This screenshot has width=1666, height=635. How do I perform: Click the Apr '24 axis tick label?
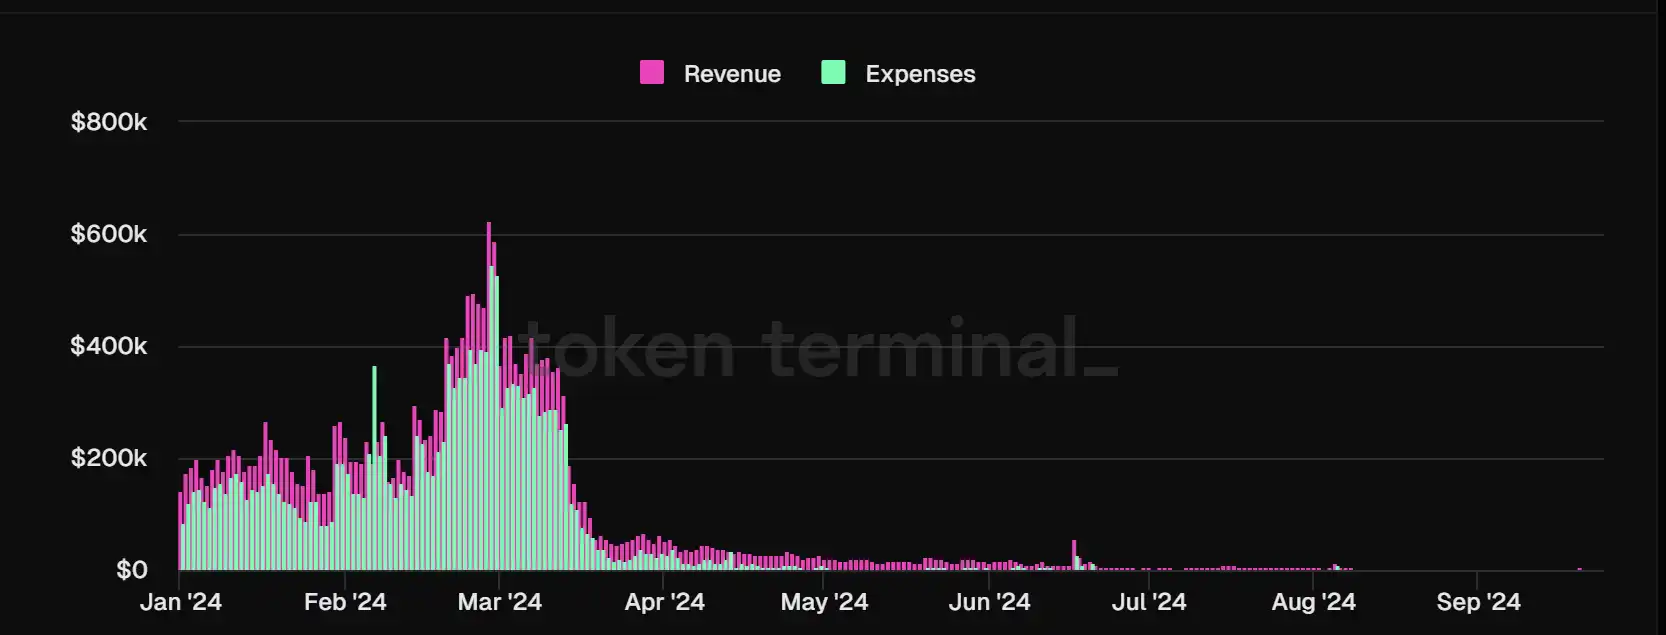pos(664,602)
